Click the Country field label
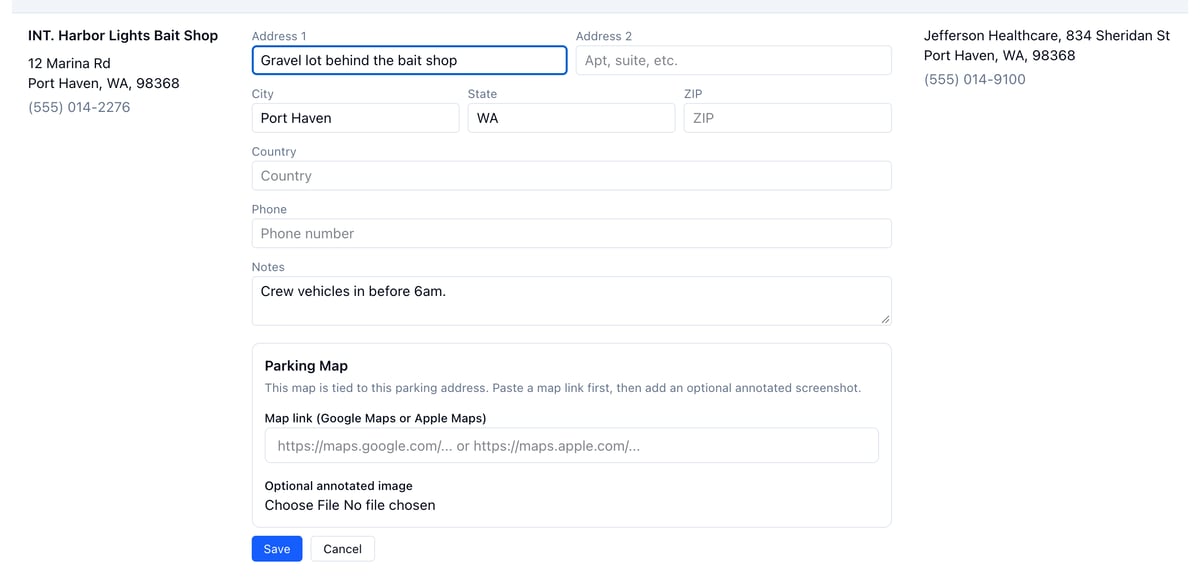 (x=274, y=152)
